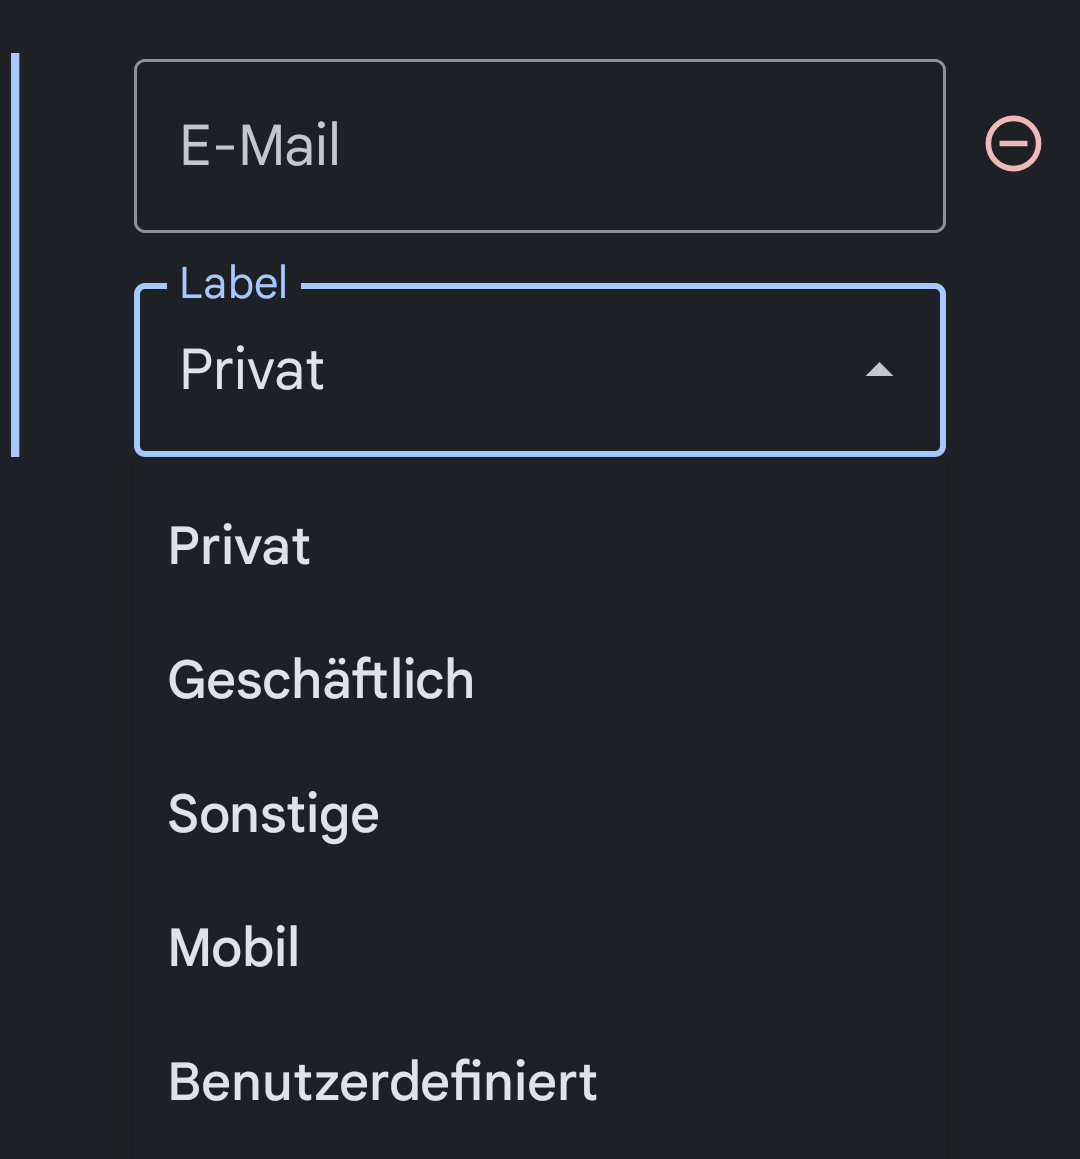Click the selected Privat value in combo box

tap(252, 371)
